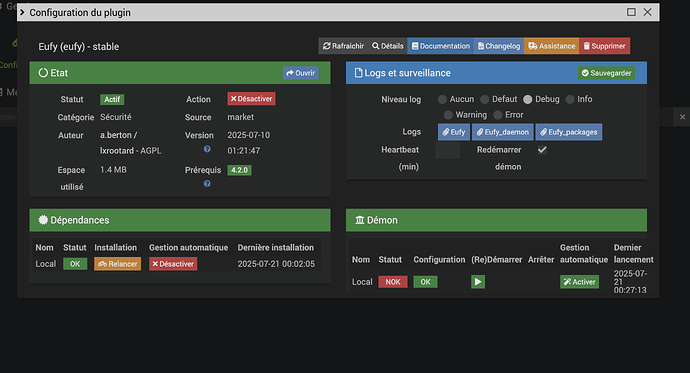Click Sauvegarder to save log settings

click(x=606, y=73)
